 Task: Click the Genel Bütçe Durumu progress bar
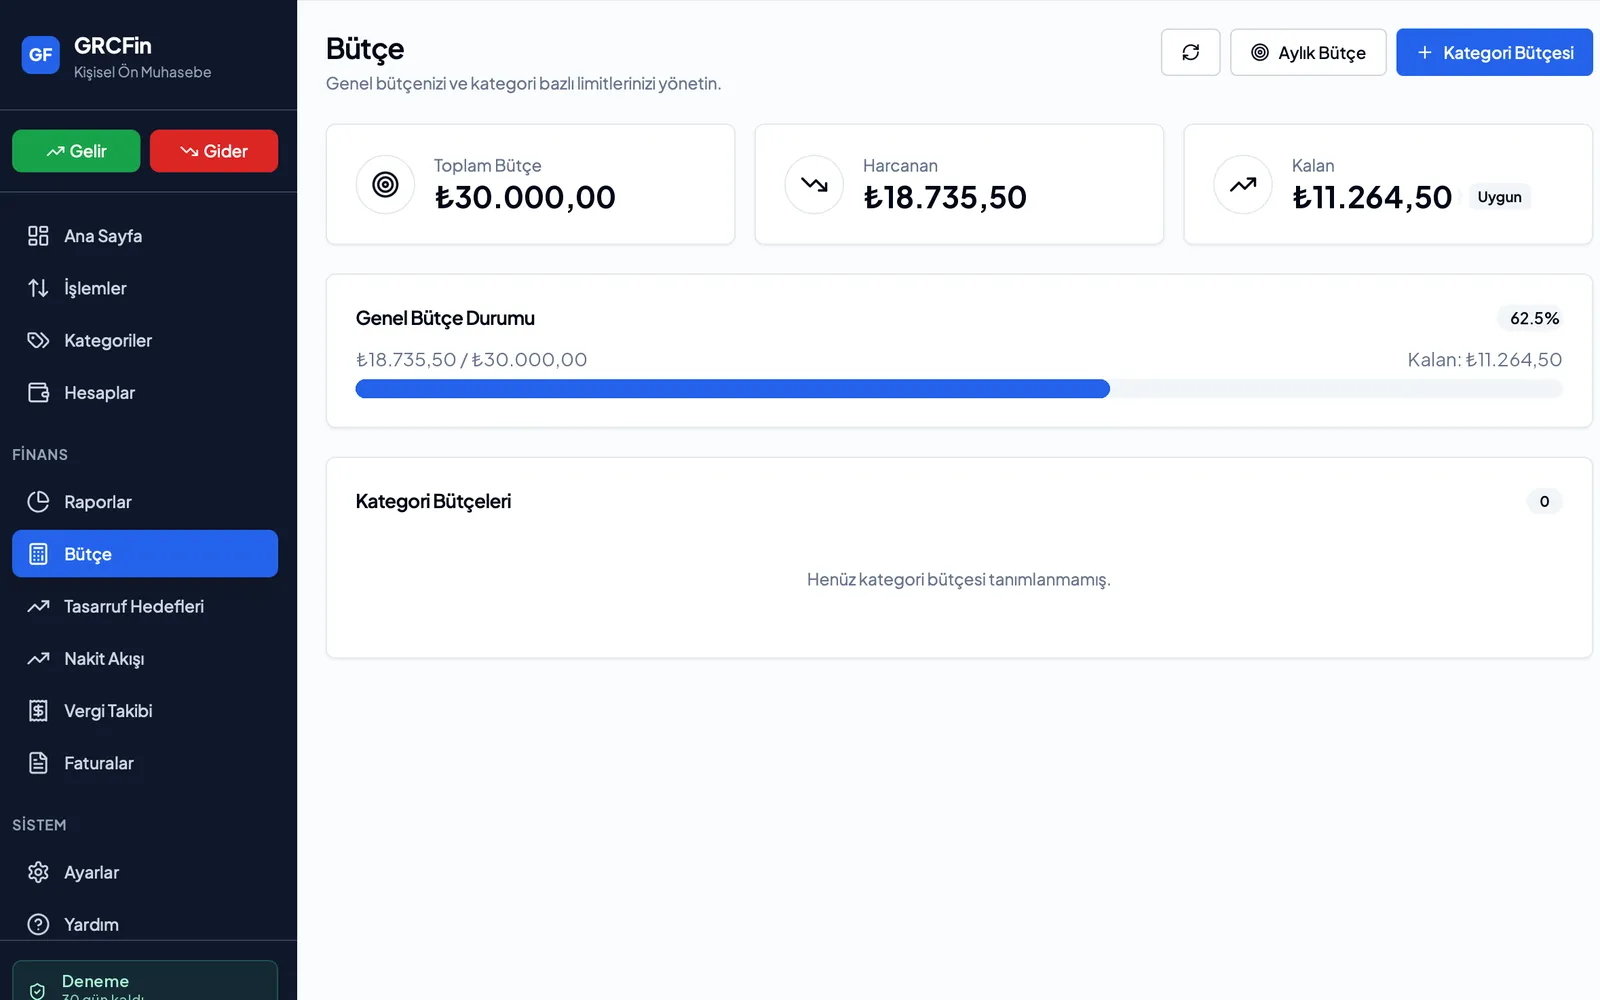click(x=959, y=389)
